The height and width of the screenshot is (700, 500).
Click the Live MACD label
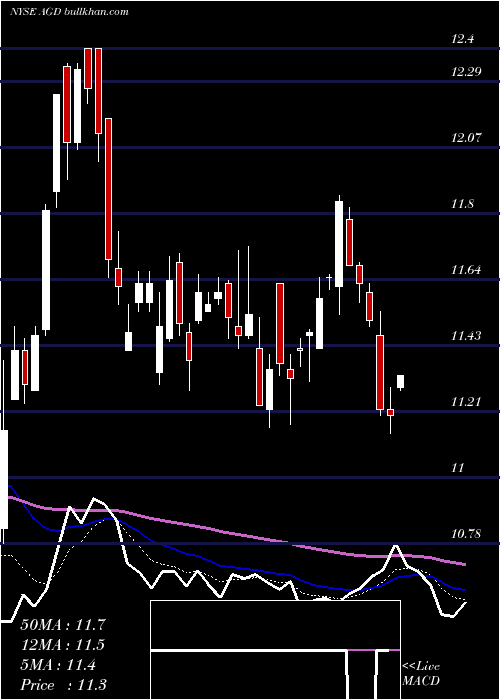(421, 673)
